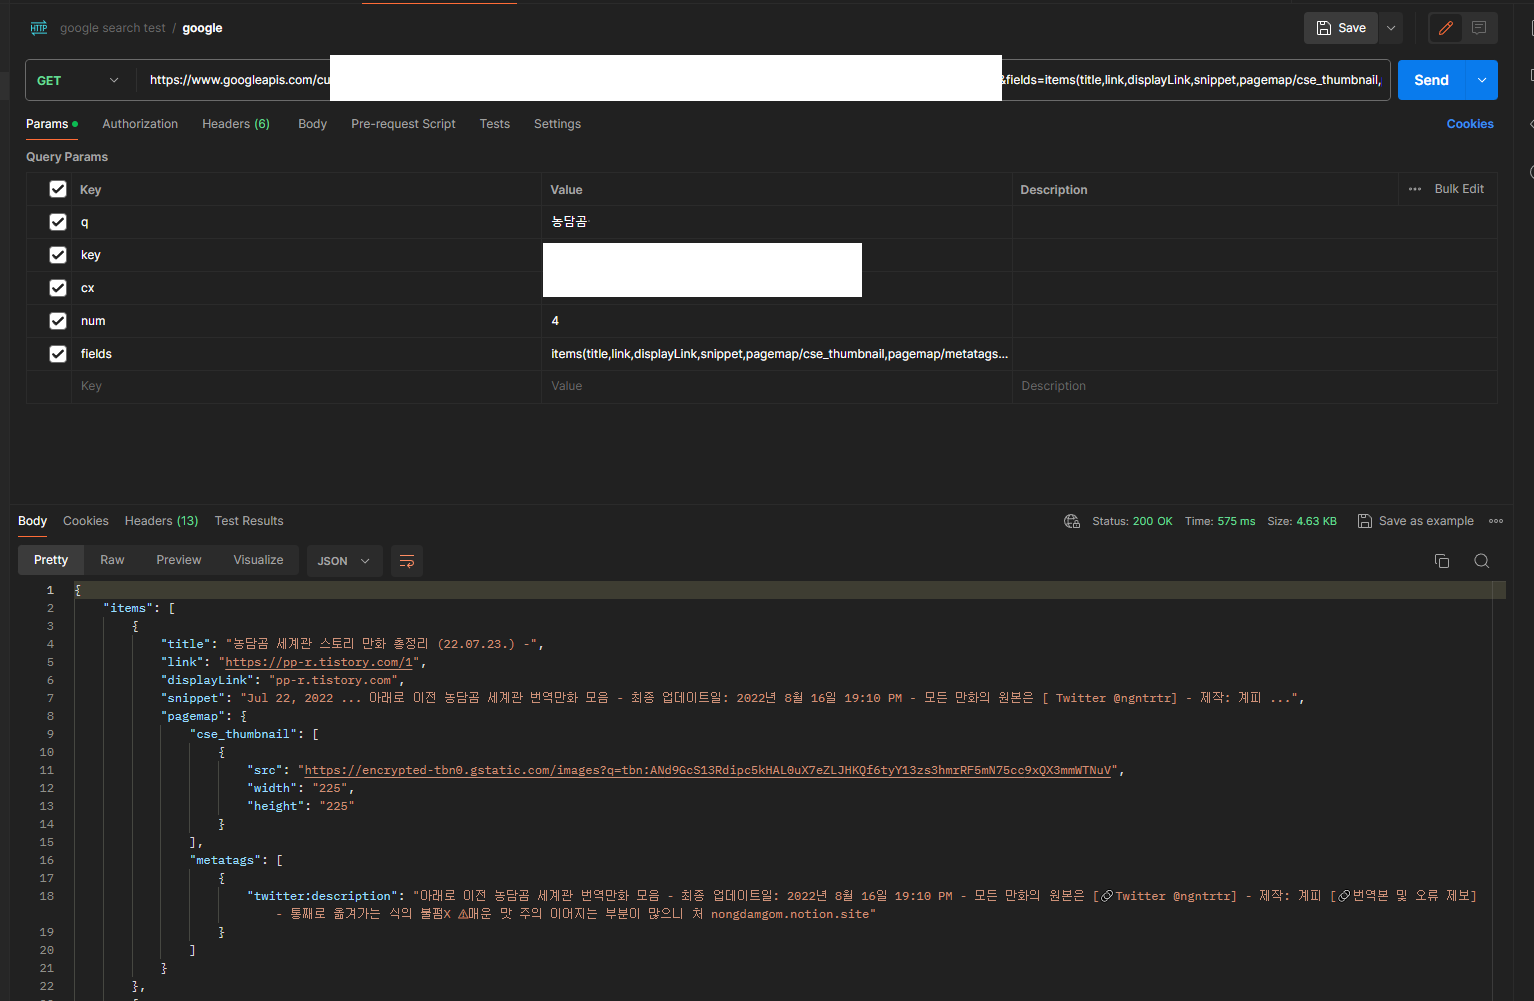1534x1001 pixels.
Task: Click the request URL field
Action: pyautogui.click(x=763, y=80)
